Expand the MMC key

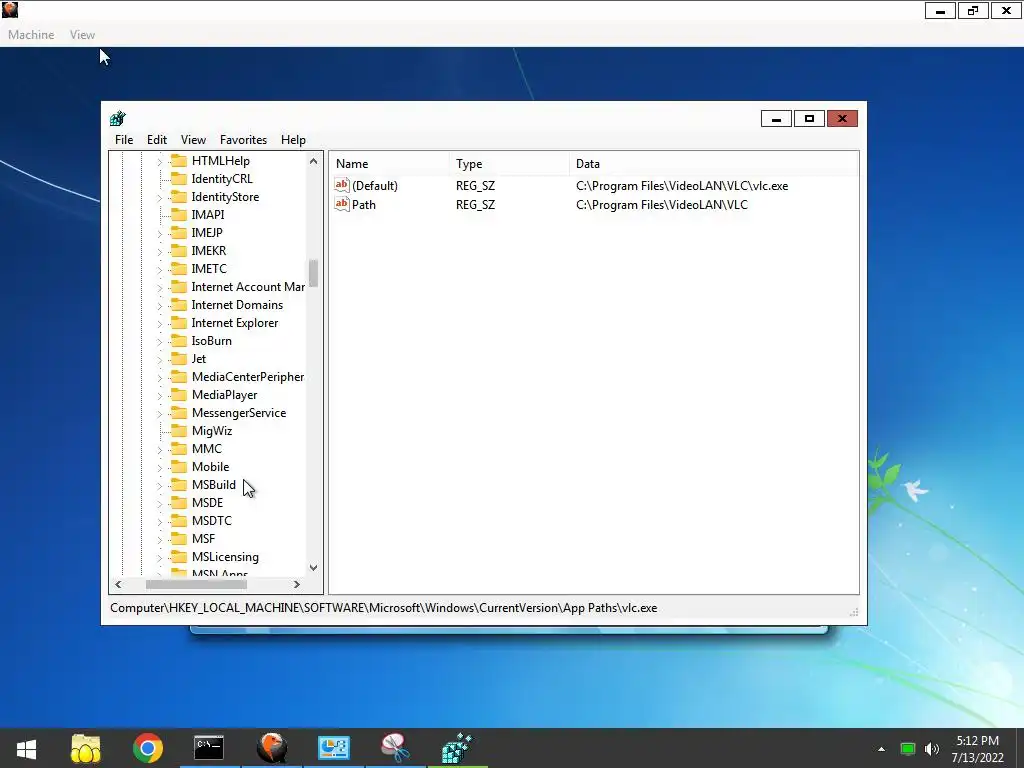click(159, 449)
